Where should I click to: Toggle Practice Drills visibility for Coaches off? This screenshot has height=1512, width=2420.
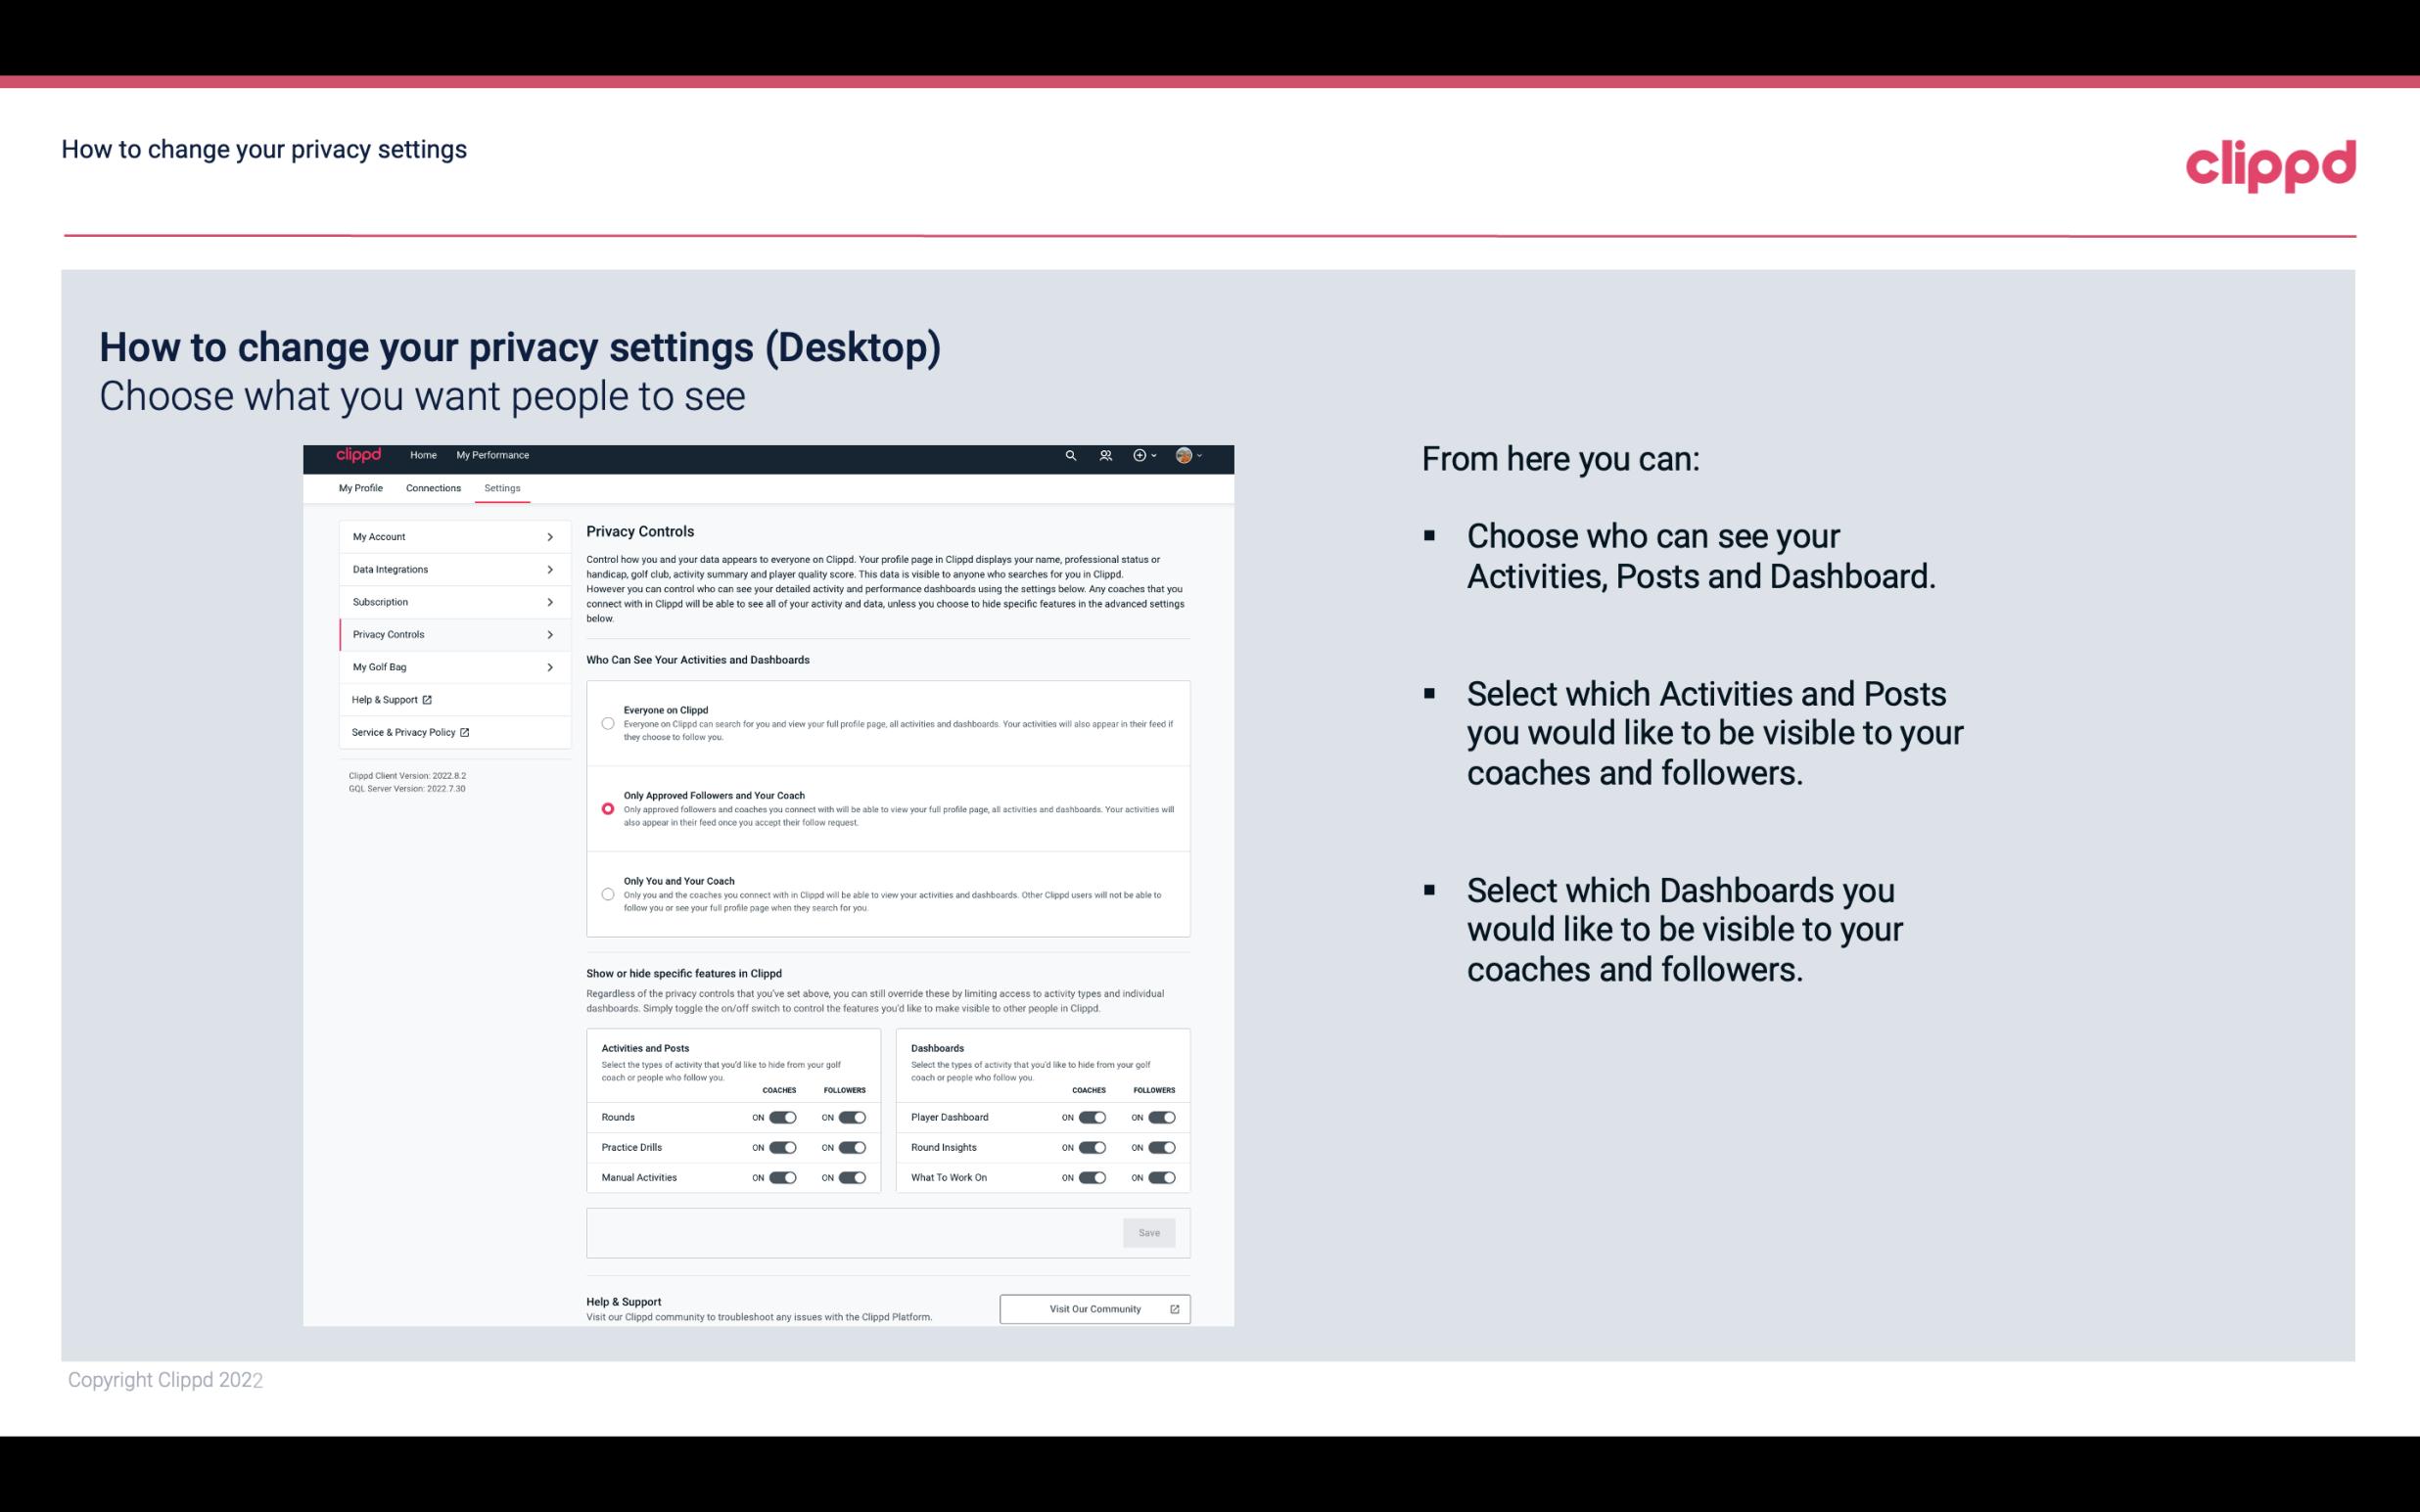click(x=780, y=1146)
